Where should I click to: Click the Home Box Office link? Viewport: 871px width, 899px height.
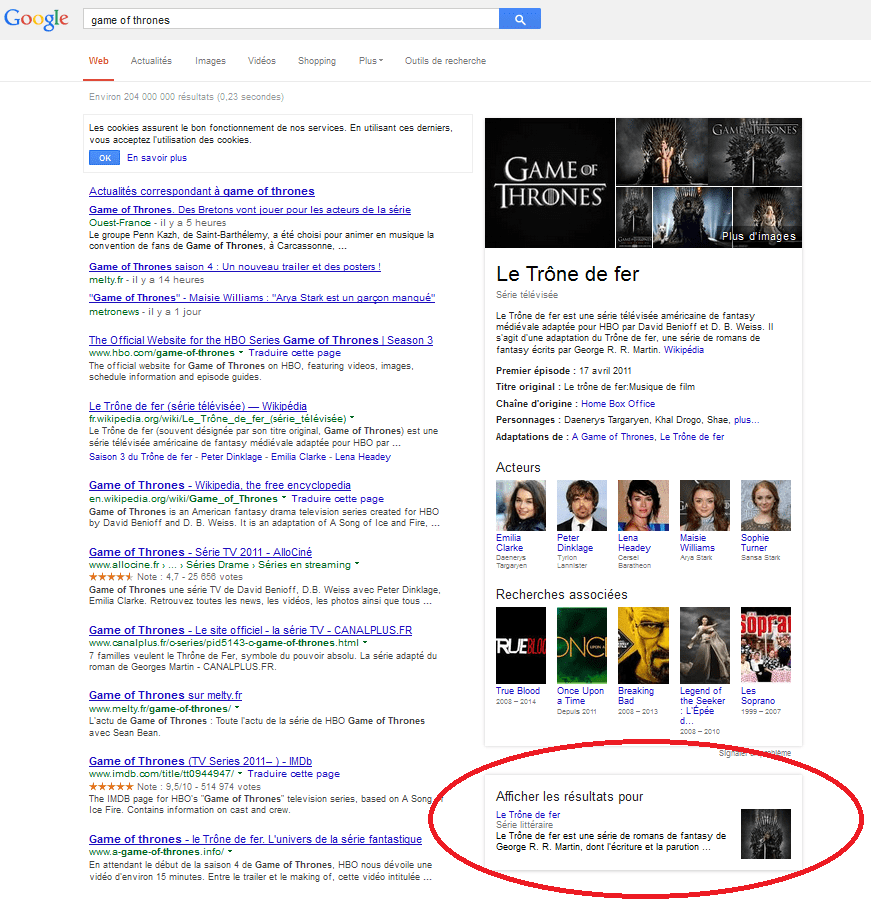click(x=618, y=404)
